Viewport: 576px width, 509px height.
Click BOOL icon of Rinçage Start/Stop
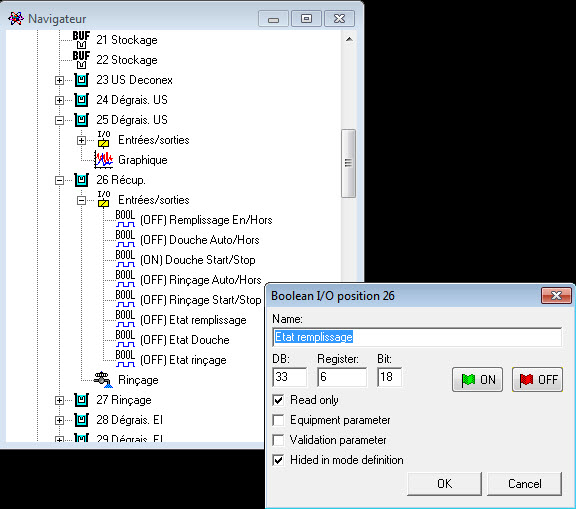click(125, 299)
